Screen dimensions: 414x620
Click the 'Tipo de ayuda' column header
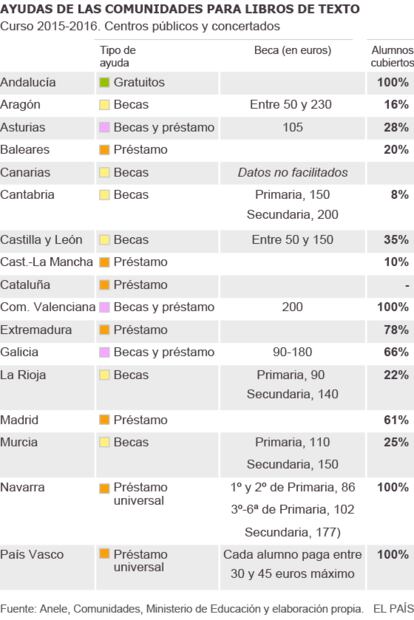coord(117,56)
